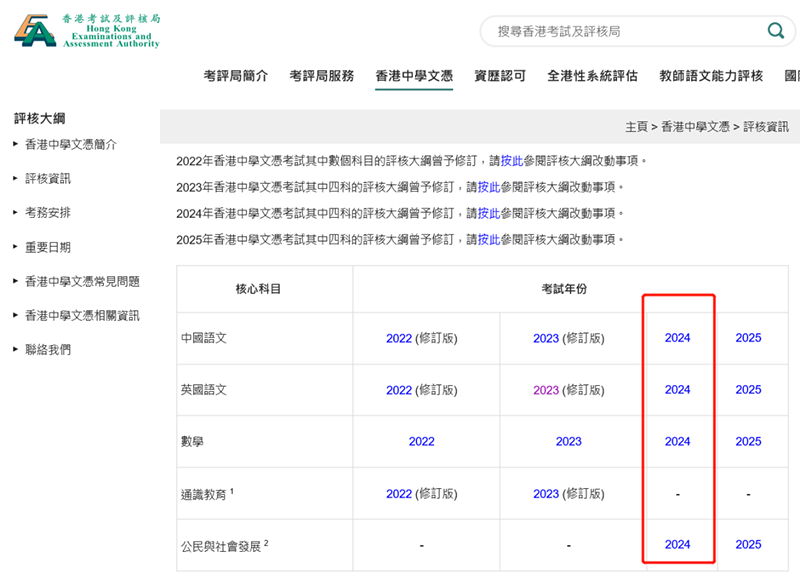Open the 考評局簡介 menu
The image size is (800, 580).
235,76
